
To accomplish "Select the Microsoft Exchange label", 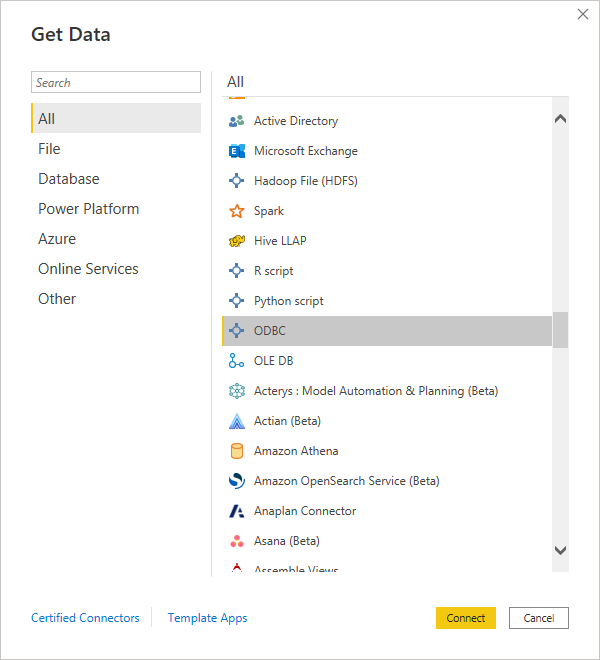I will (306, 151).
